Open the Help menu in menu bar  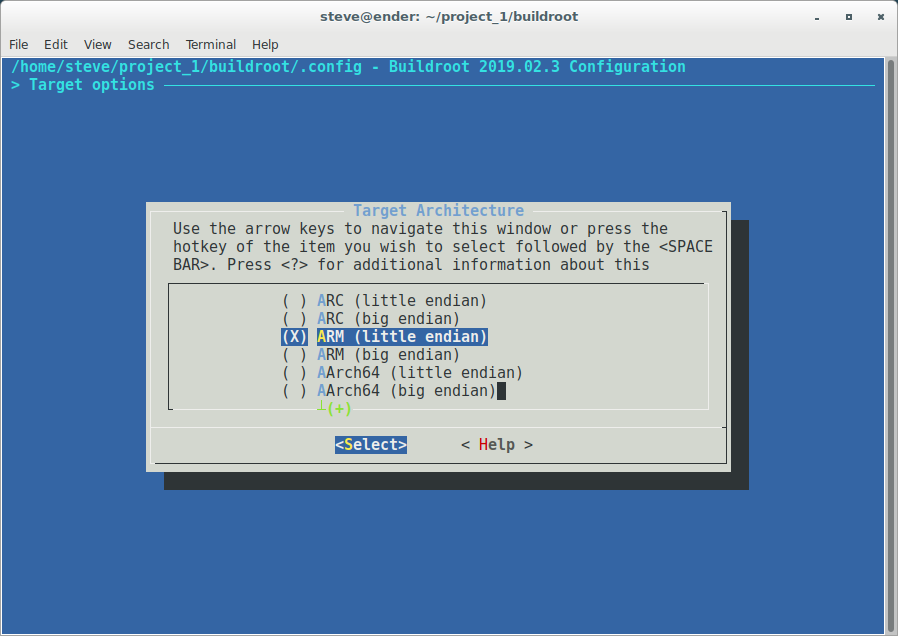tap(265, 44)
